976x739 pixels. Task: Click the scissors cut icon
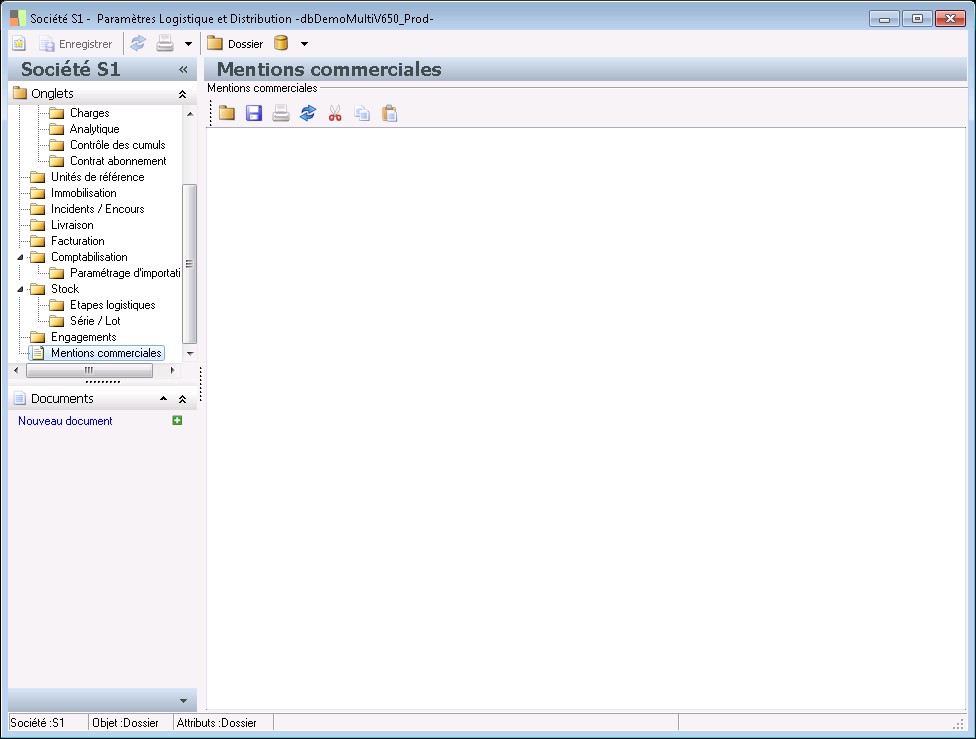[335, 114]
